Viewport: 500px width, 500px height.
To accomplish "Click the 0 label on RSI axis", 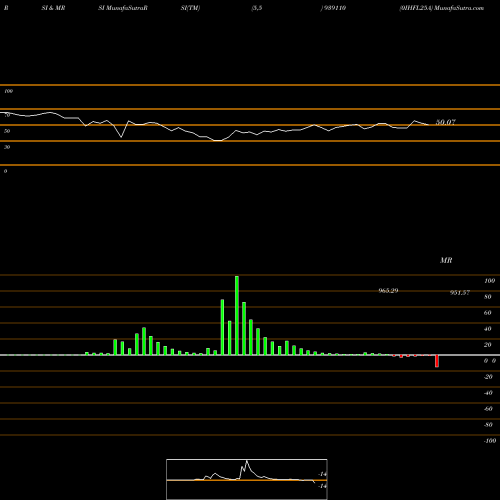I will pyautogui.click(x=5, y=171).
